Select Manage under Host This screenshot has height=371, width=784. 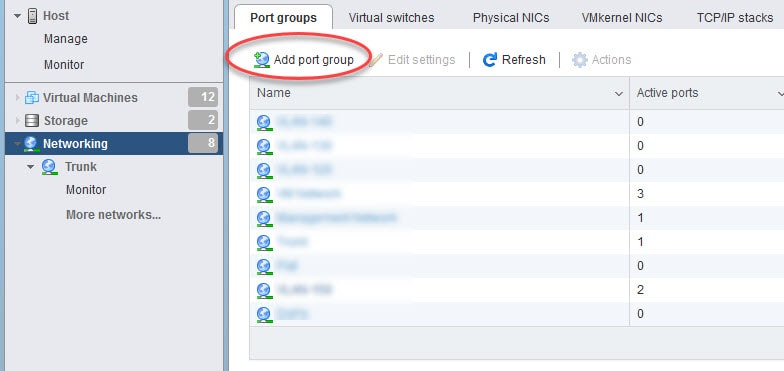coord(66,39)
